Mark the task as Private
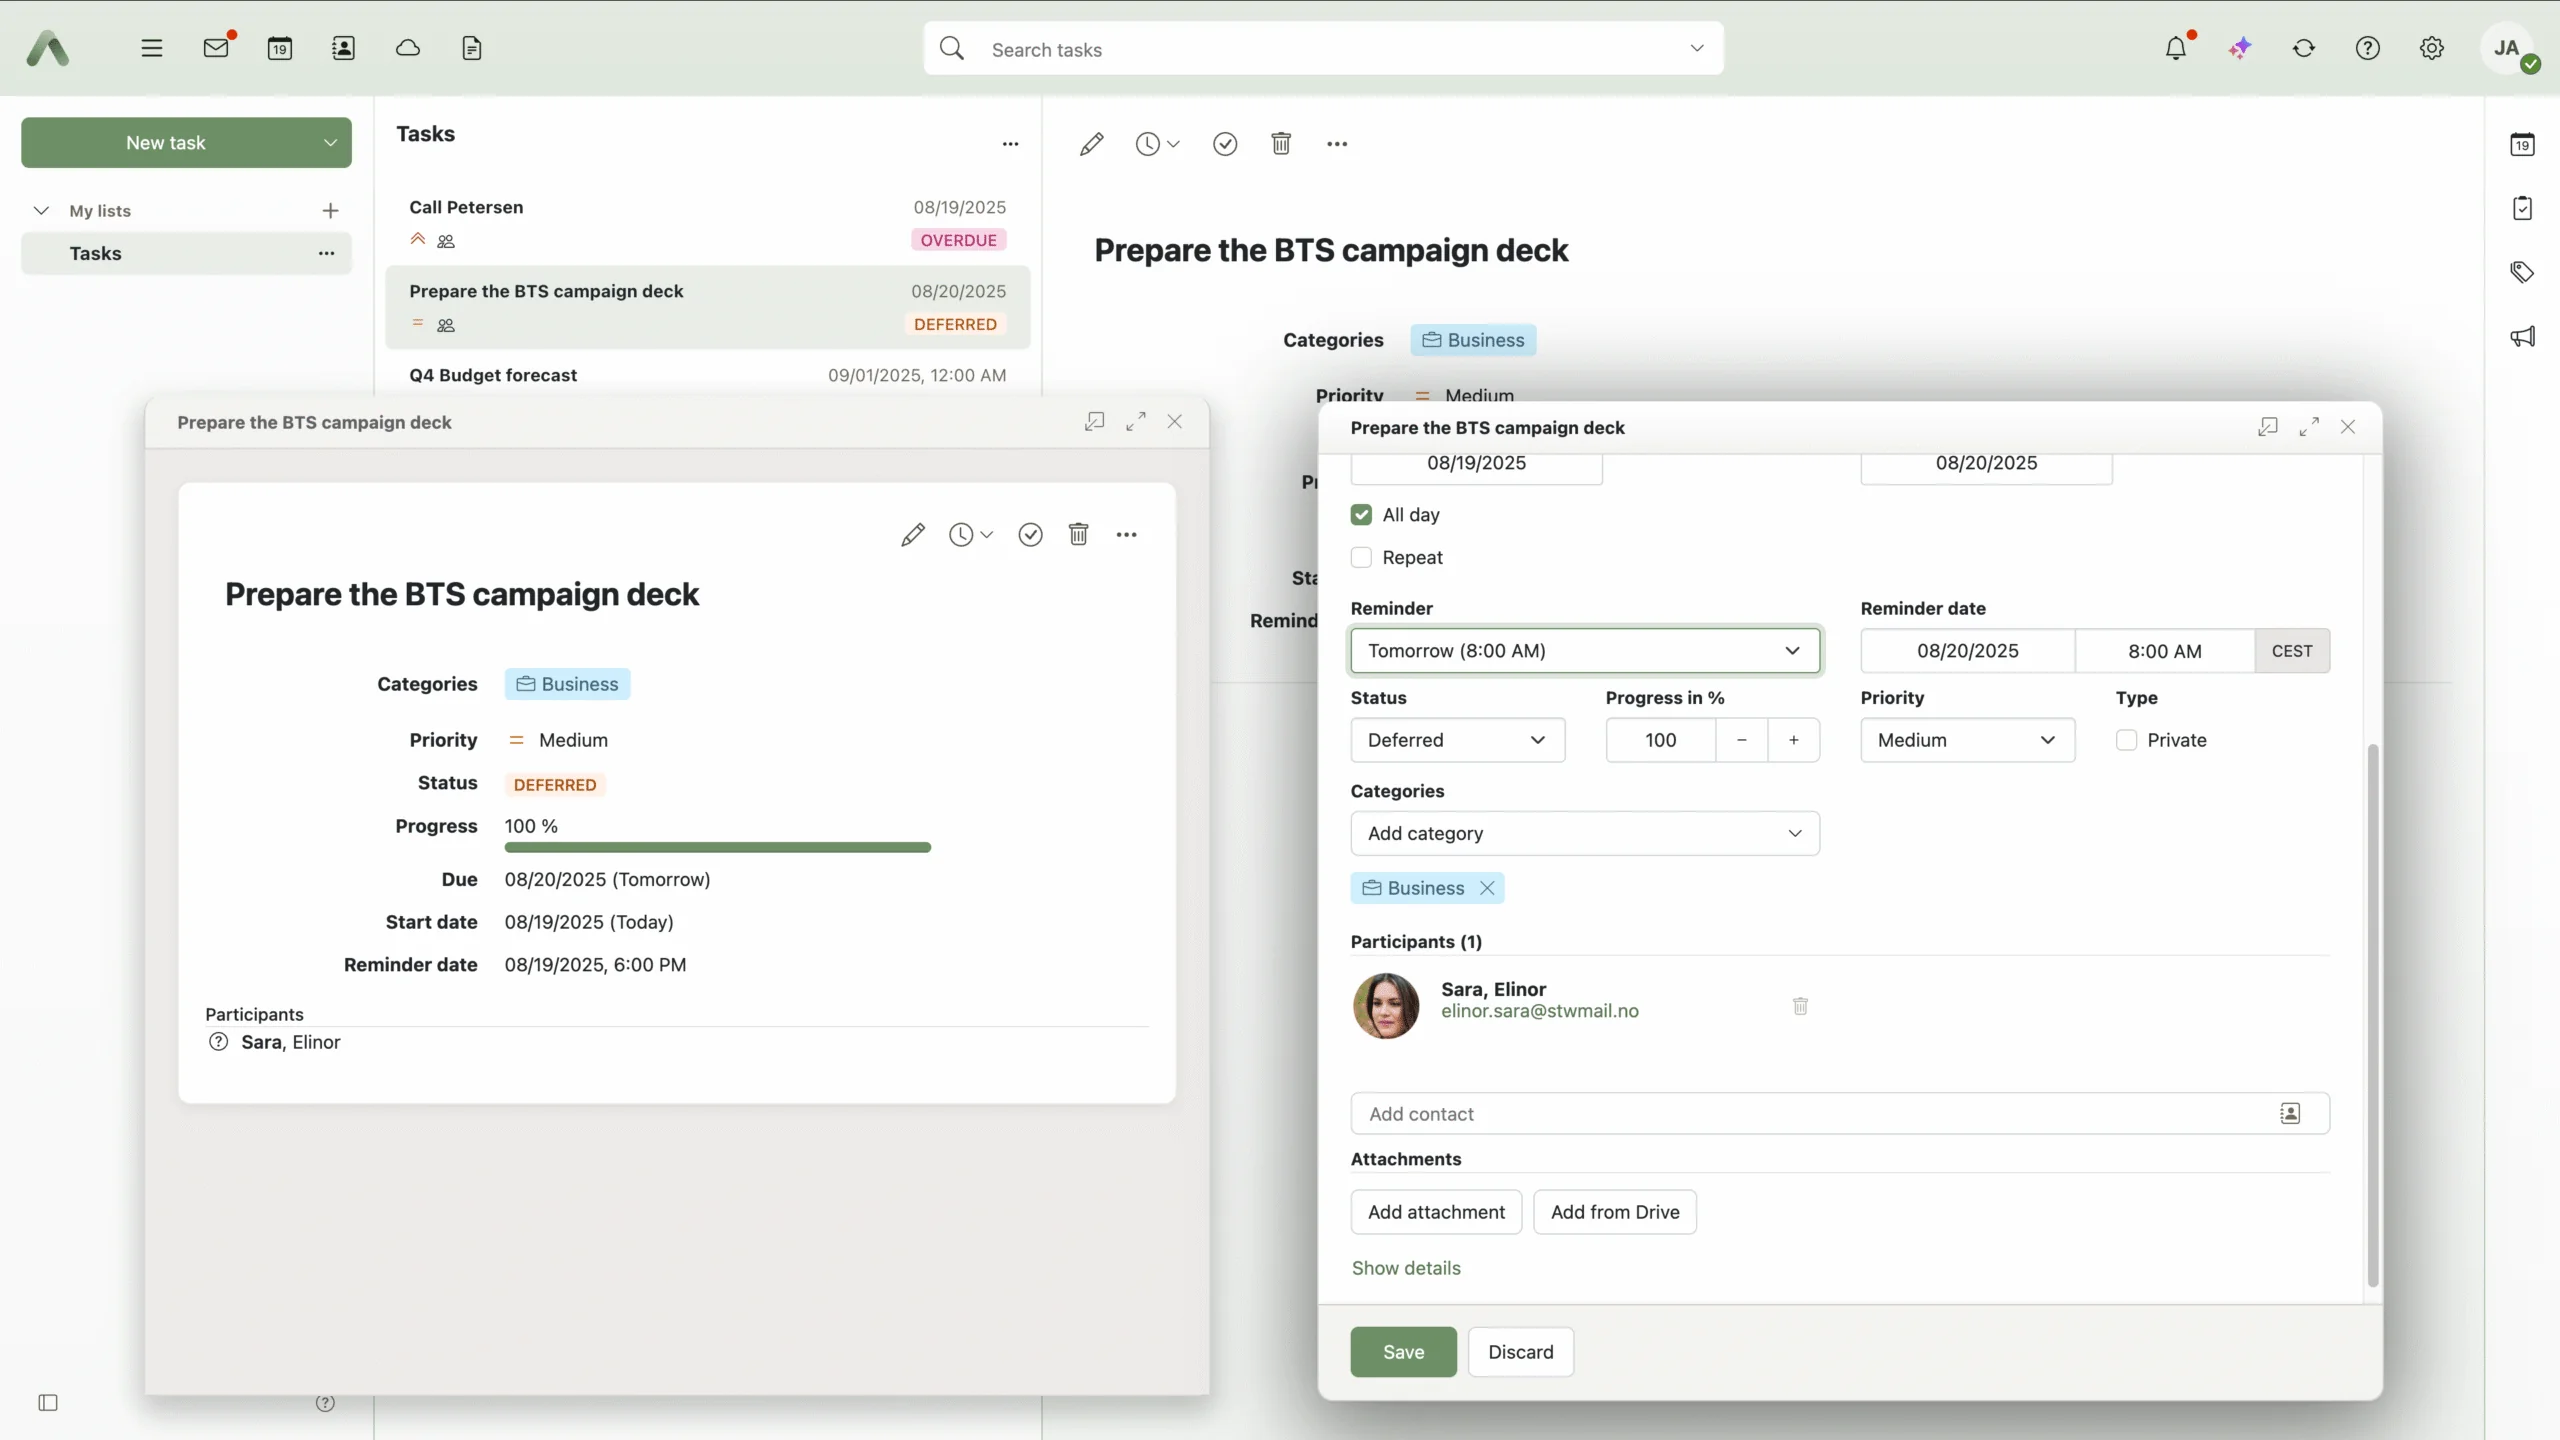2560x1440 pixels. pyautogui.click(x=2127, y=740)
